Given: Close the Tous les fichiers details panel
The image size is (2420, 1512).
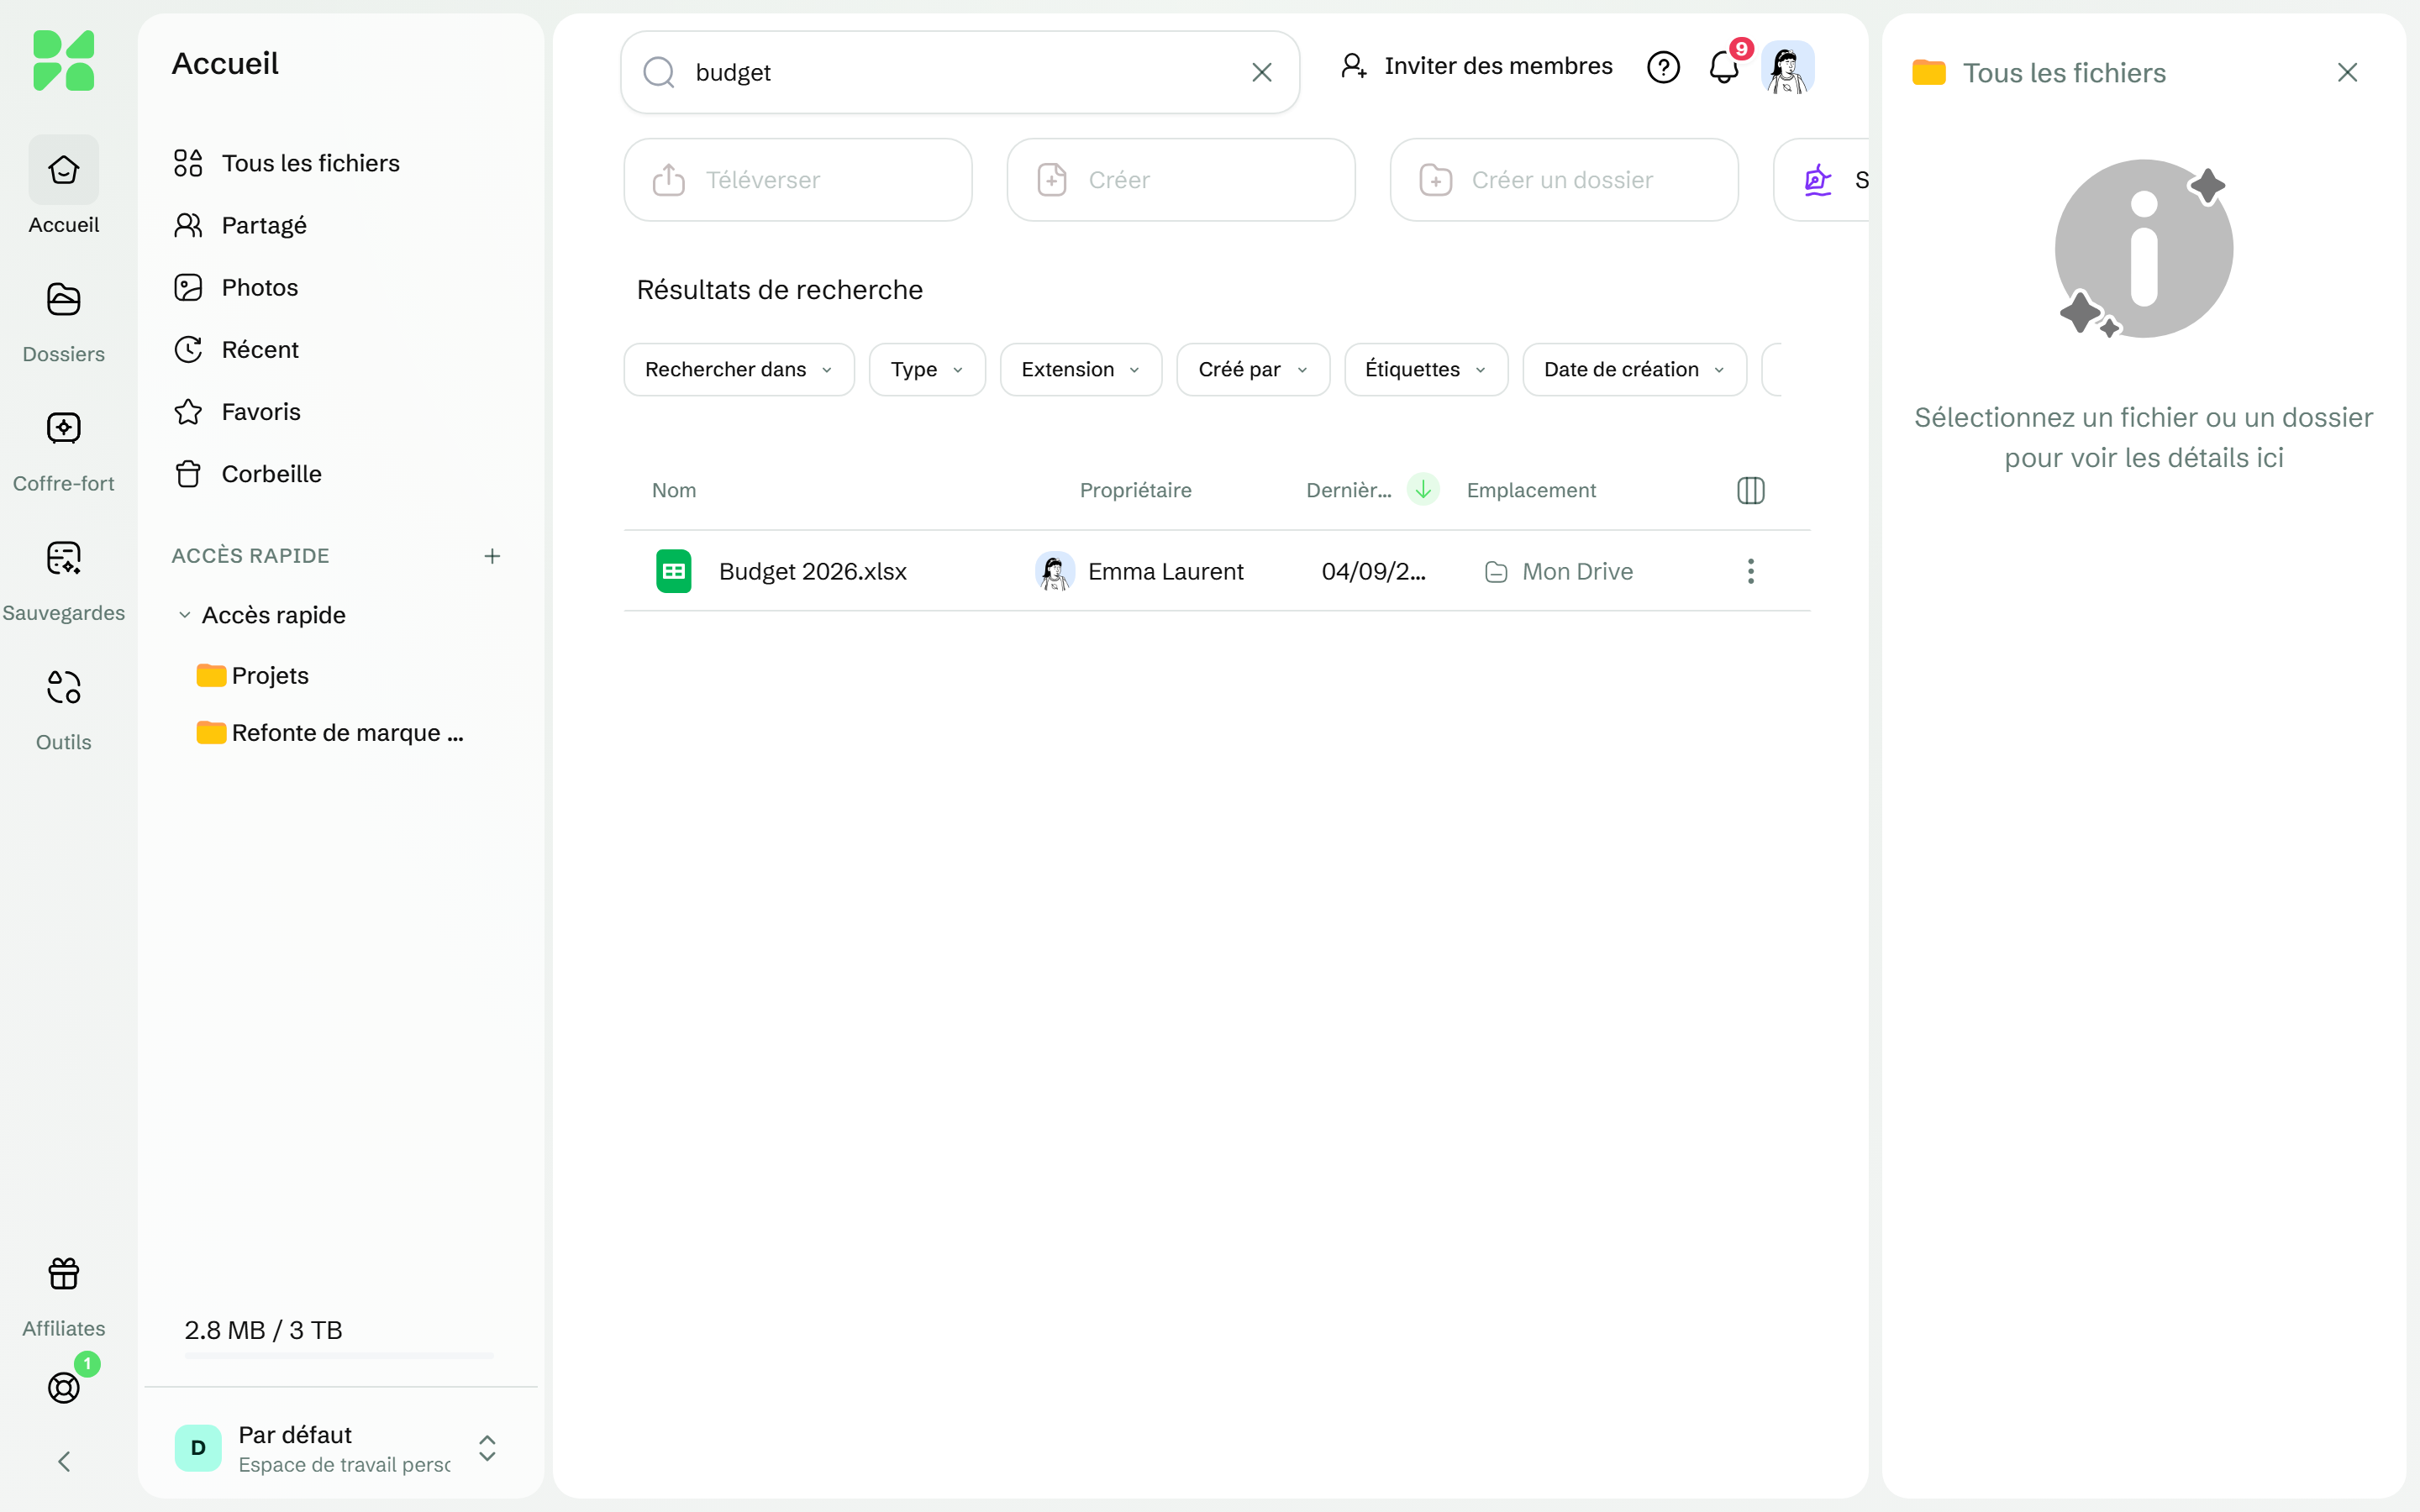Looking at the screenshot, I should coord(2347,72).
